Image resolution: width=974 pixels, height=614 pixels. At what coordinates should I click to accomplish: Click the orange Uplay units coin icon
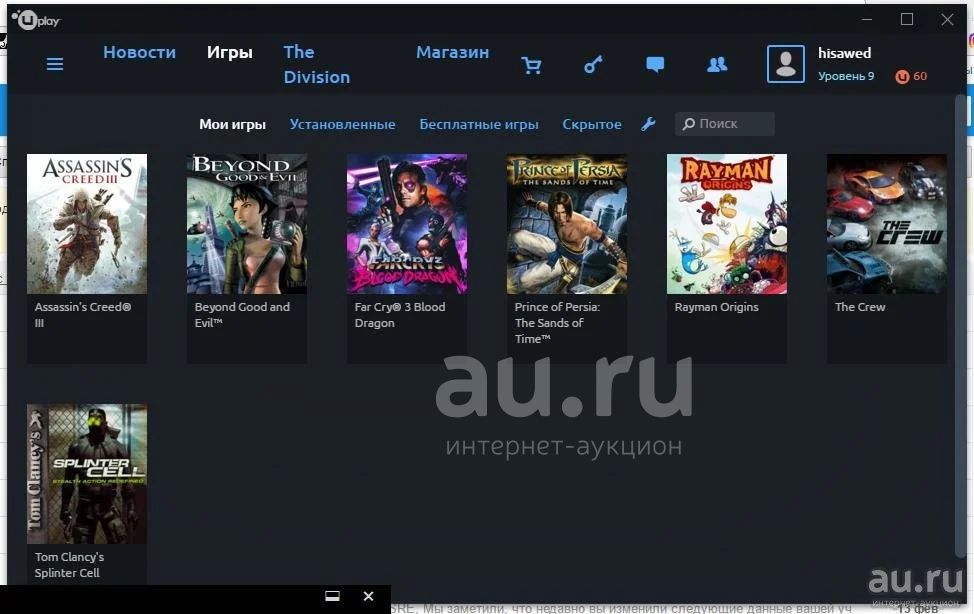point(902,76)
